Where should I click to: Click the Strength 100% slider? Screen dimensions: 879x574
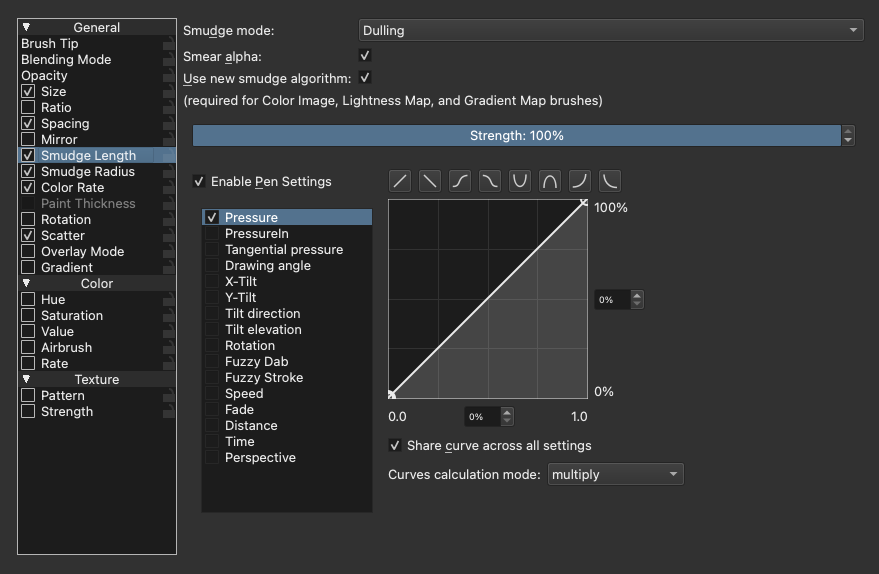(516, 136)
